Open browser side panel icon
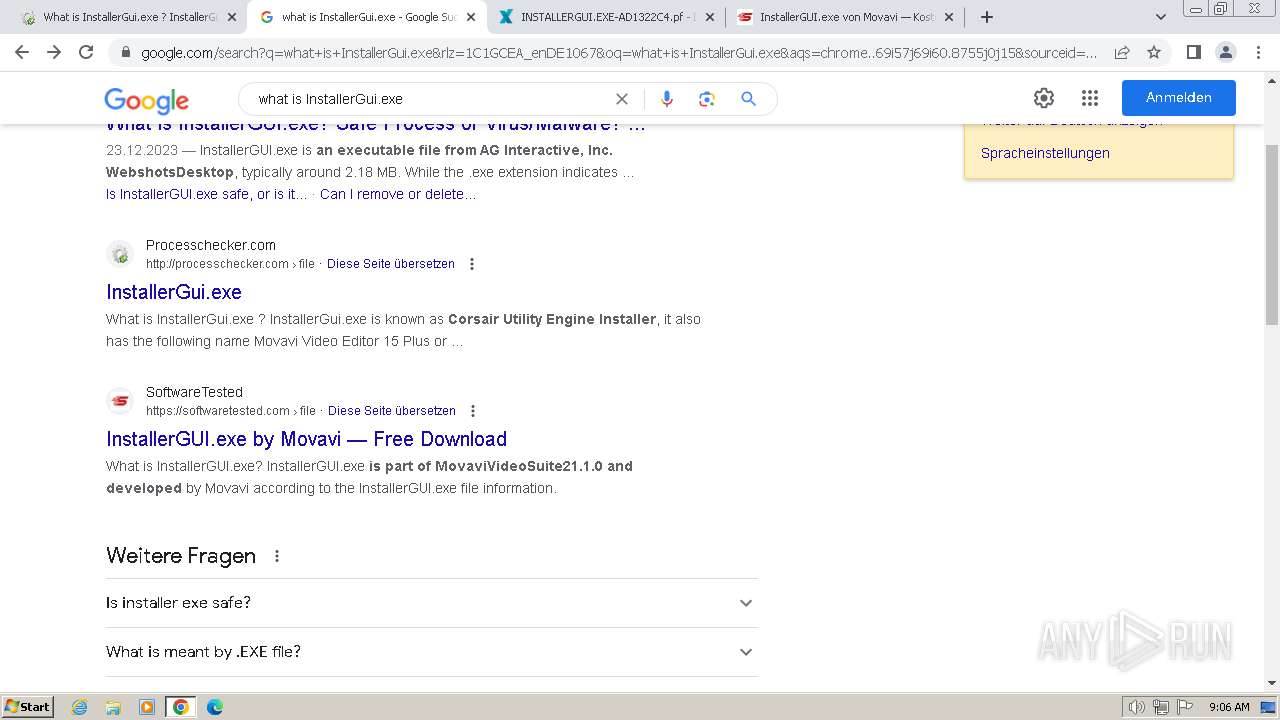The width and height of the screenshot is (1280, 720). (1193, 52)
